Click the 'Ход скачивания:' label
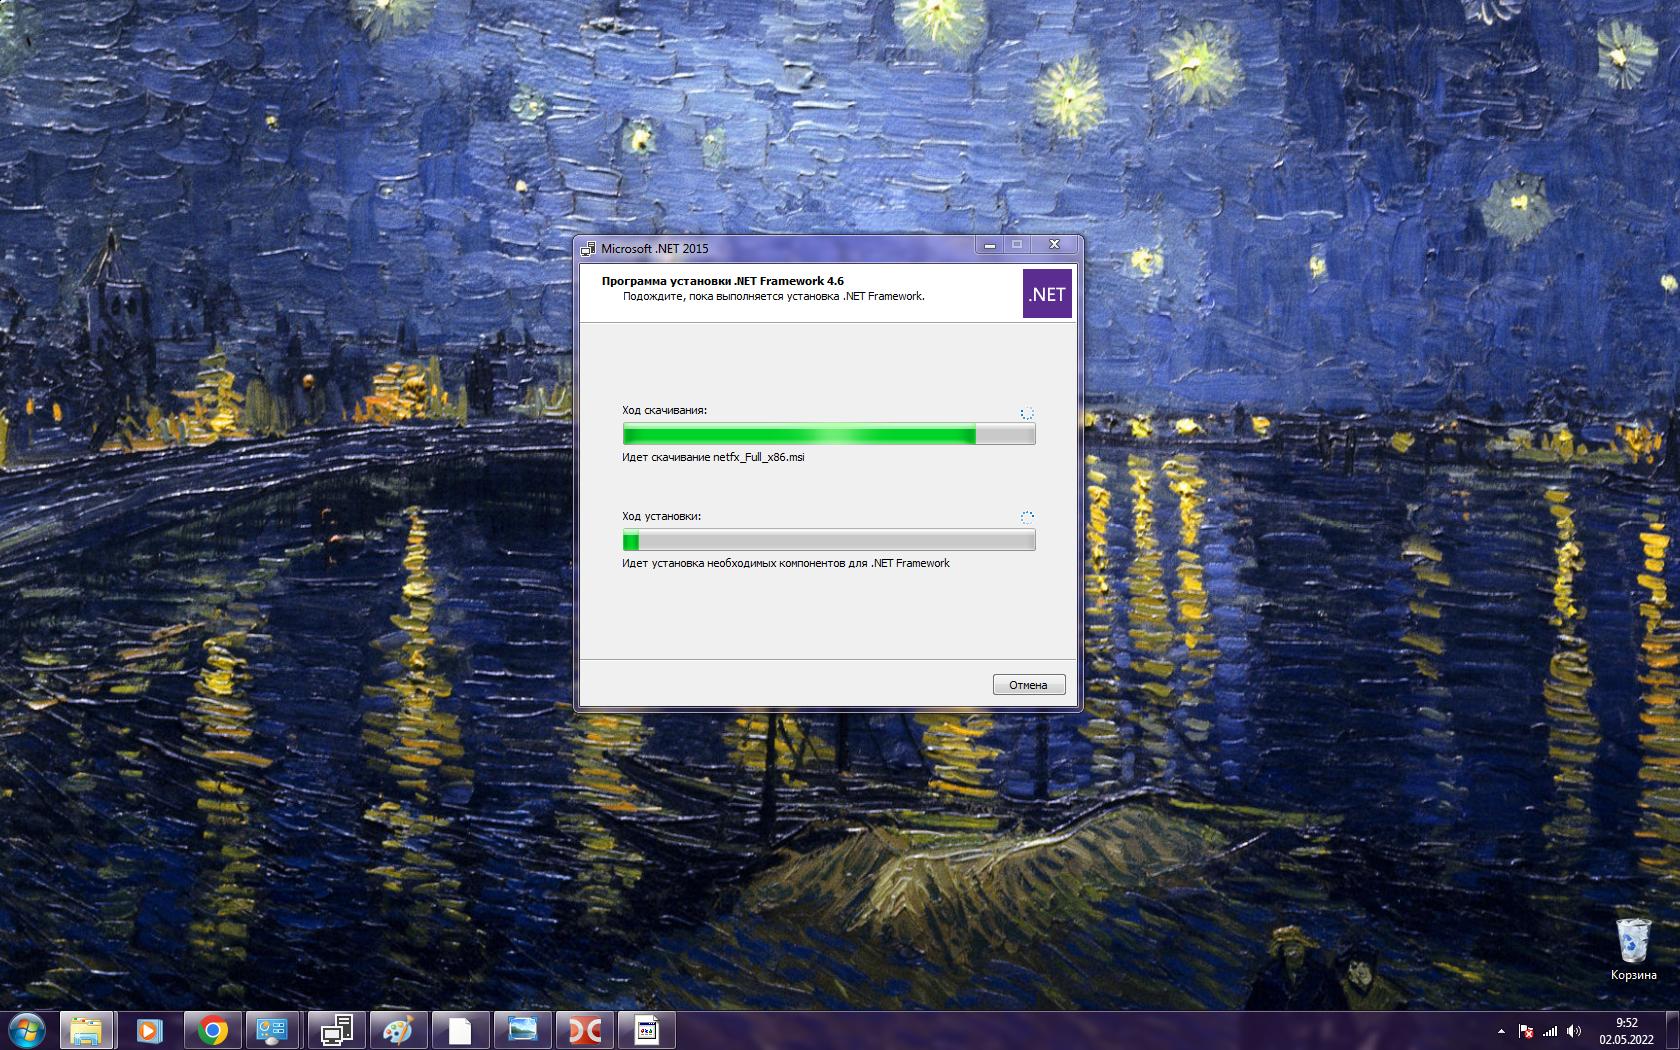 click(664, 410)
